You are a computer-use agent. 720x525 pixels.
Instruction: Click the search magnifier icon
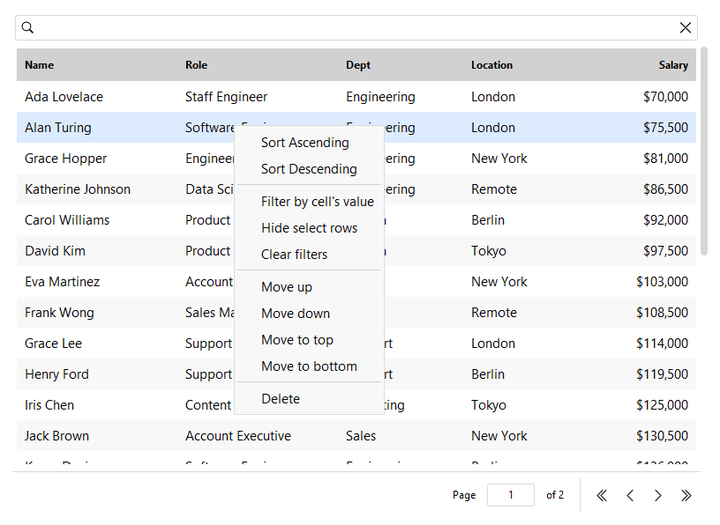click(28, 28)
